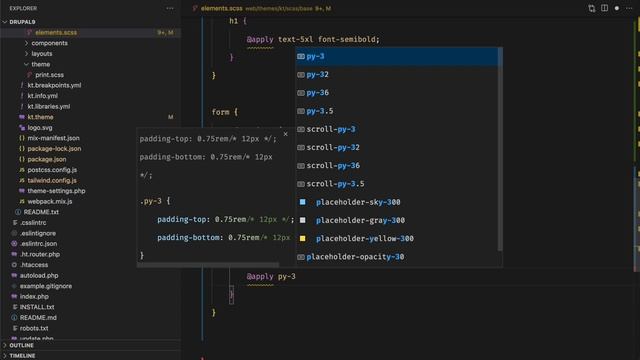
Task: Click sky blue swatch of placeholder-sky-300
Action: (x=302, y=202)
